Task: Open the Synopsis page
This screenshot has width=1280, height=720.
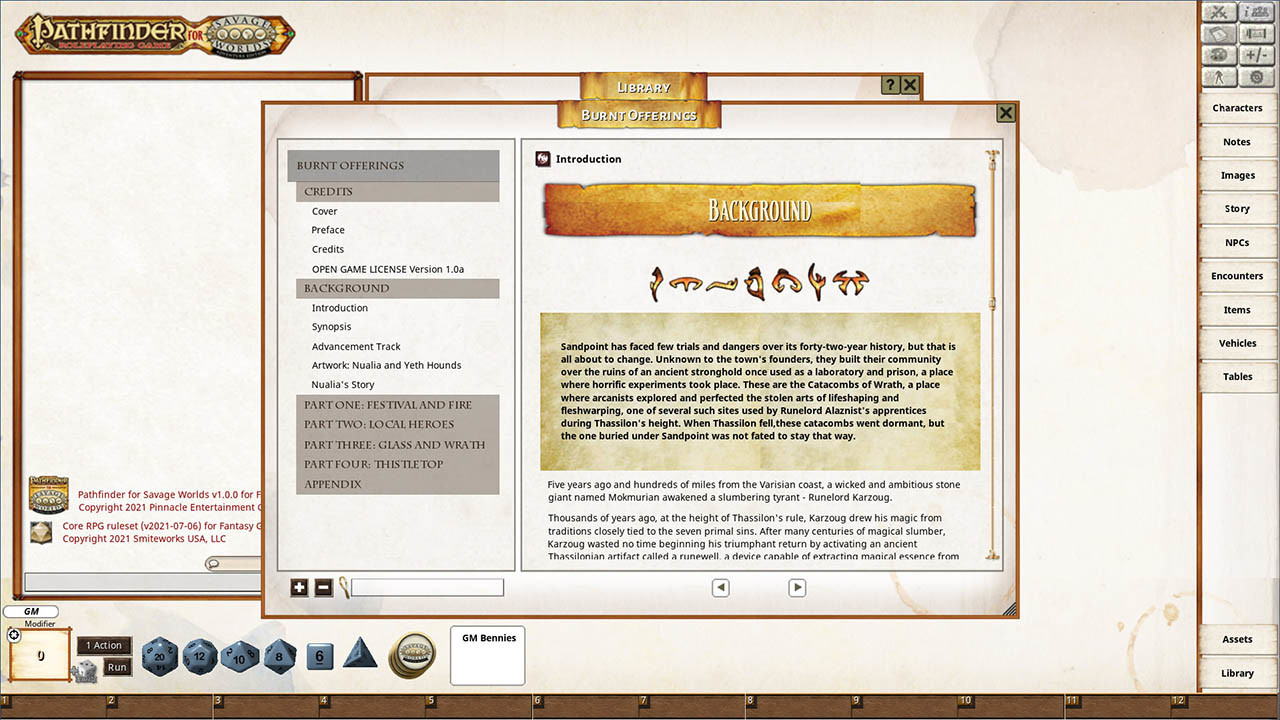Action: [x=331, y=327]
